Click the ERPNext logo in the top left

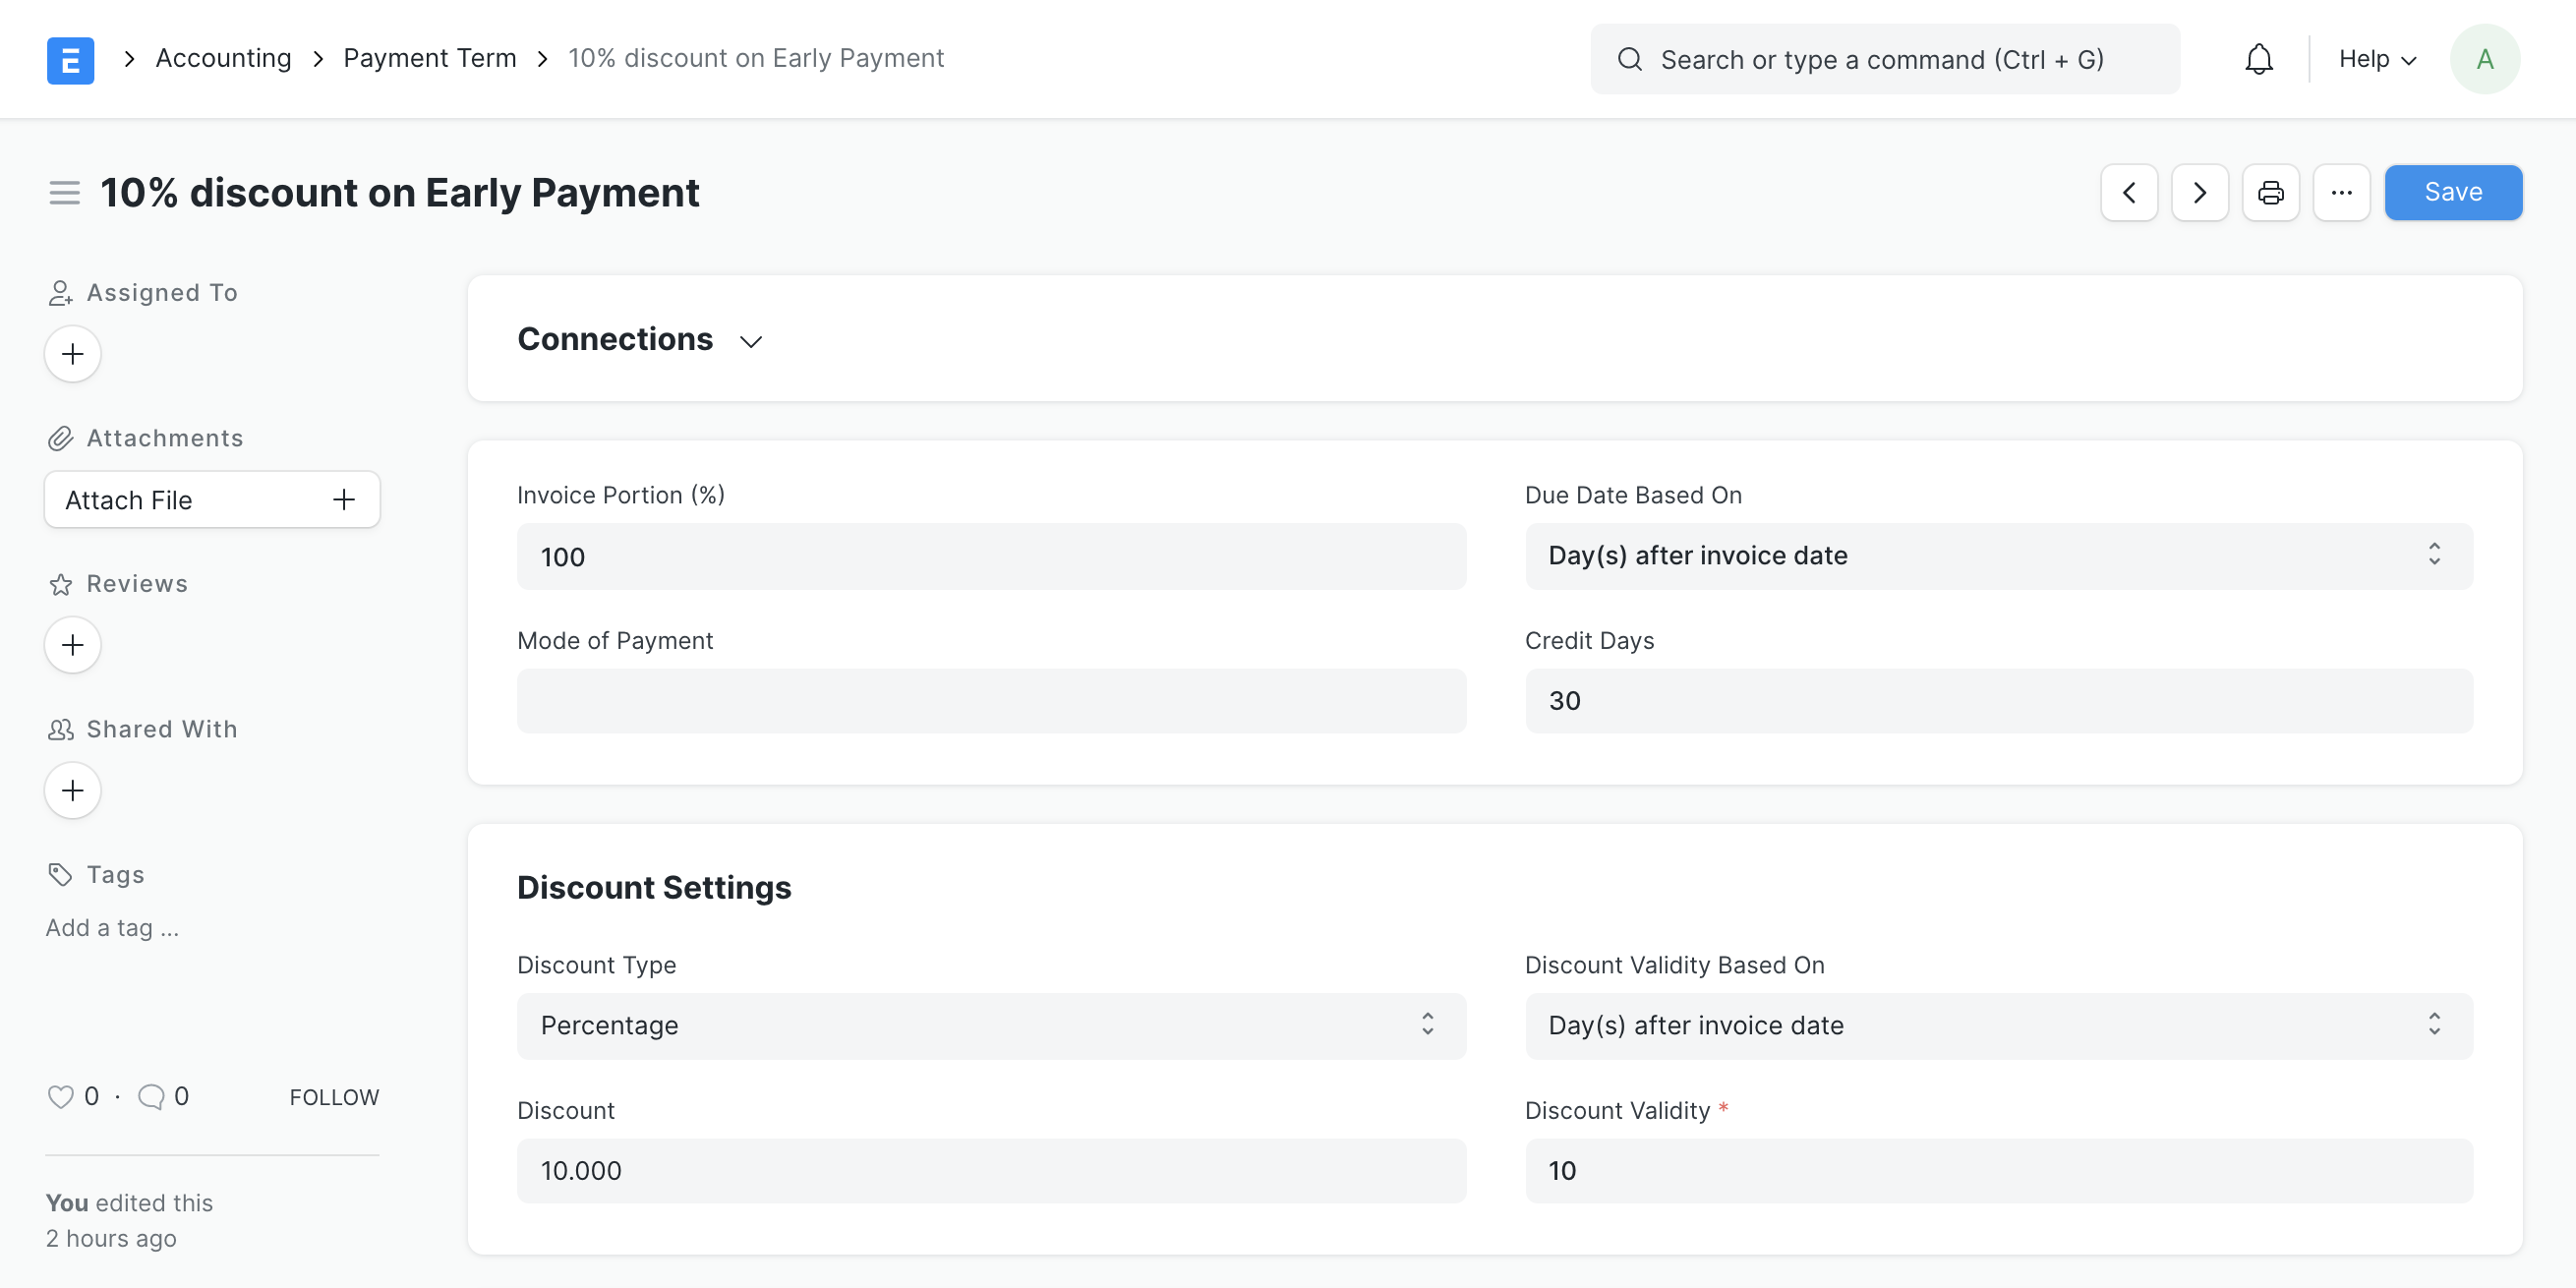[x=70, y=59]
